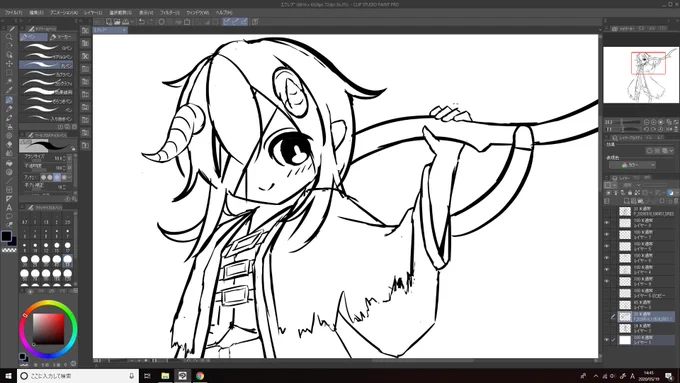Open the レイヤー(L) menu
Screen dimensions: 680x383
tap(93, 13)
